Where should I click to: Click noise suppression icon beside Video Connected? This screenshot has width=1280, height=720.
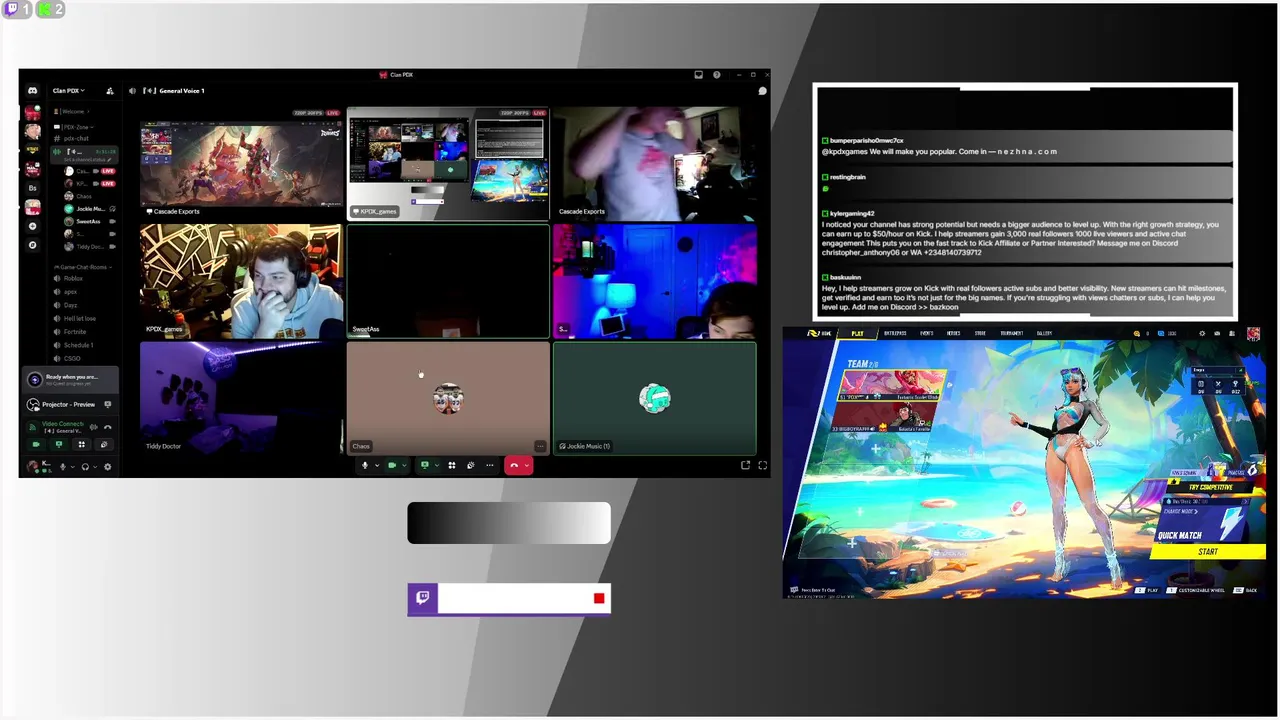pos(94,427)
